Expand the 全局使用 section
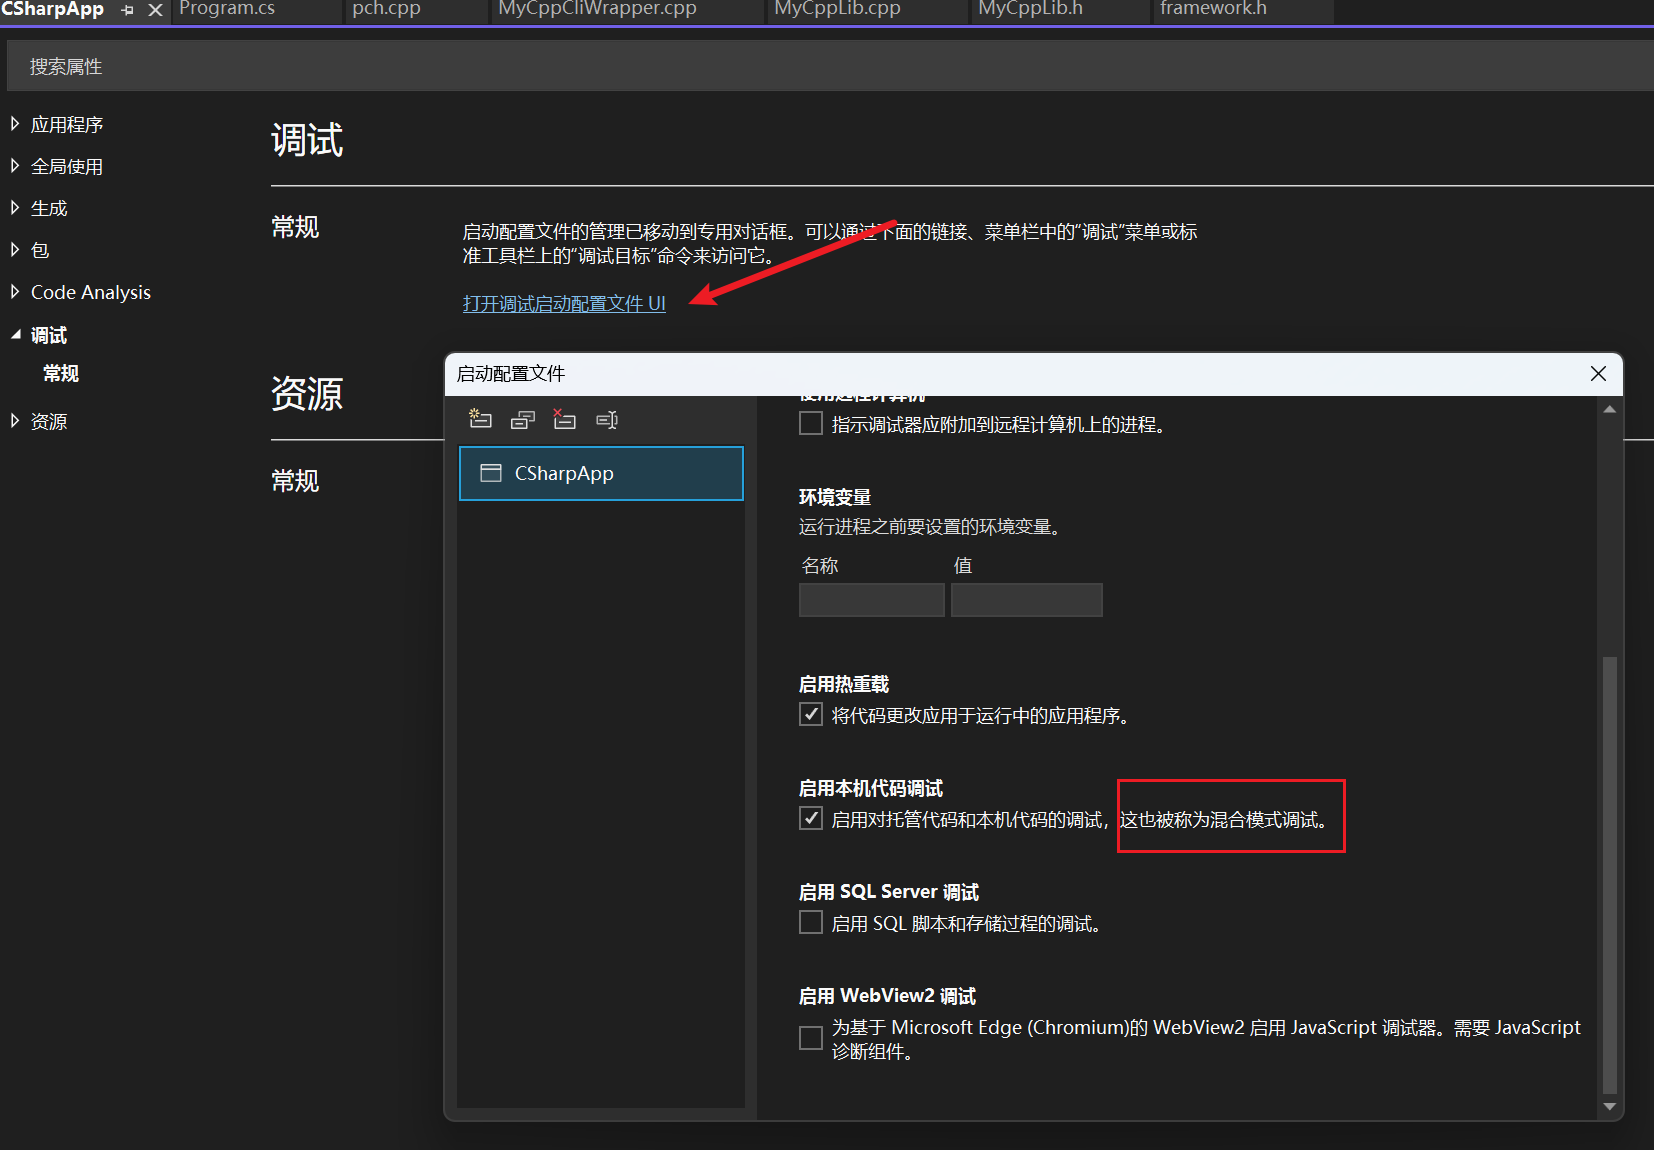The width and height of the screenshot is (1654, 1150). 15,166
